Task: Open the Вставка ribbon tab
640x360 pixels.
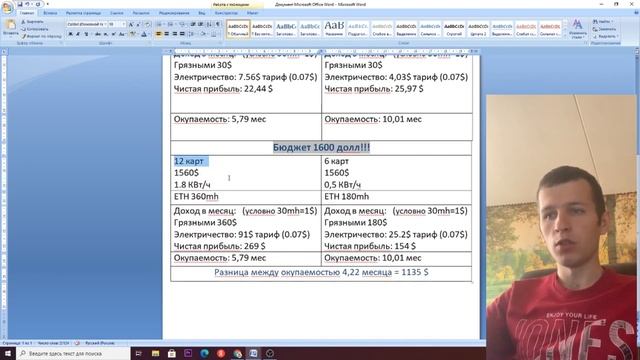Action: 50,13
